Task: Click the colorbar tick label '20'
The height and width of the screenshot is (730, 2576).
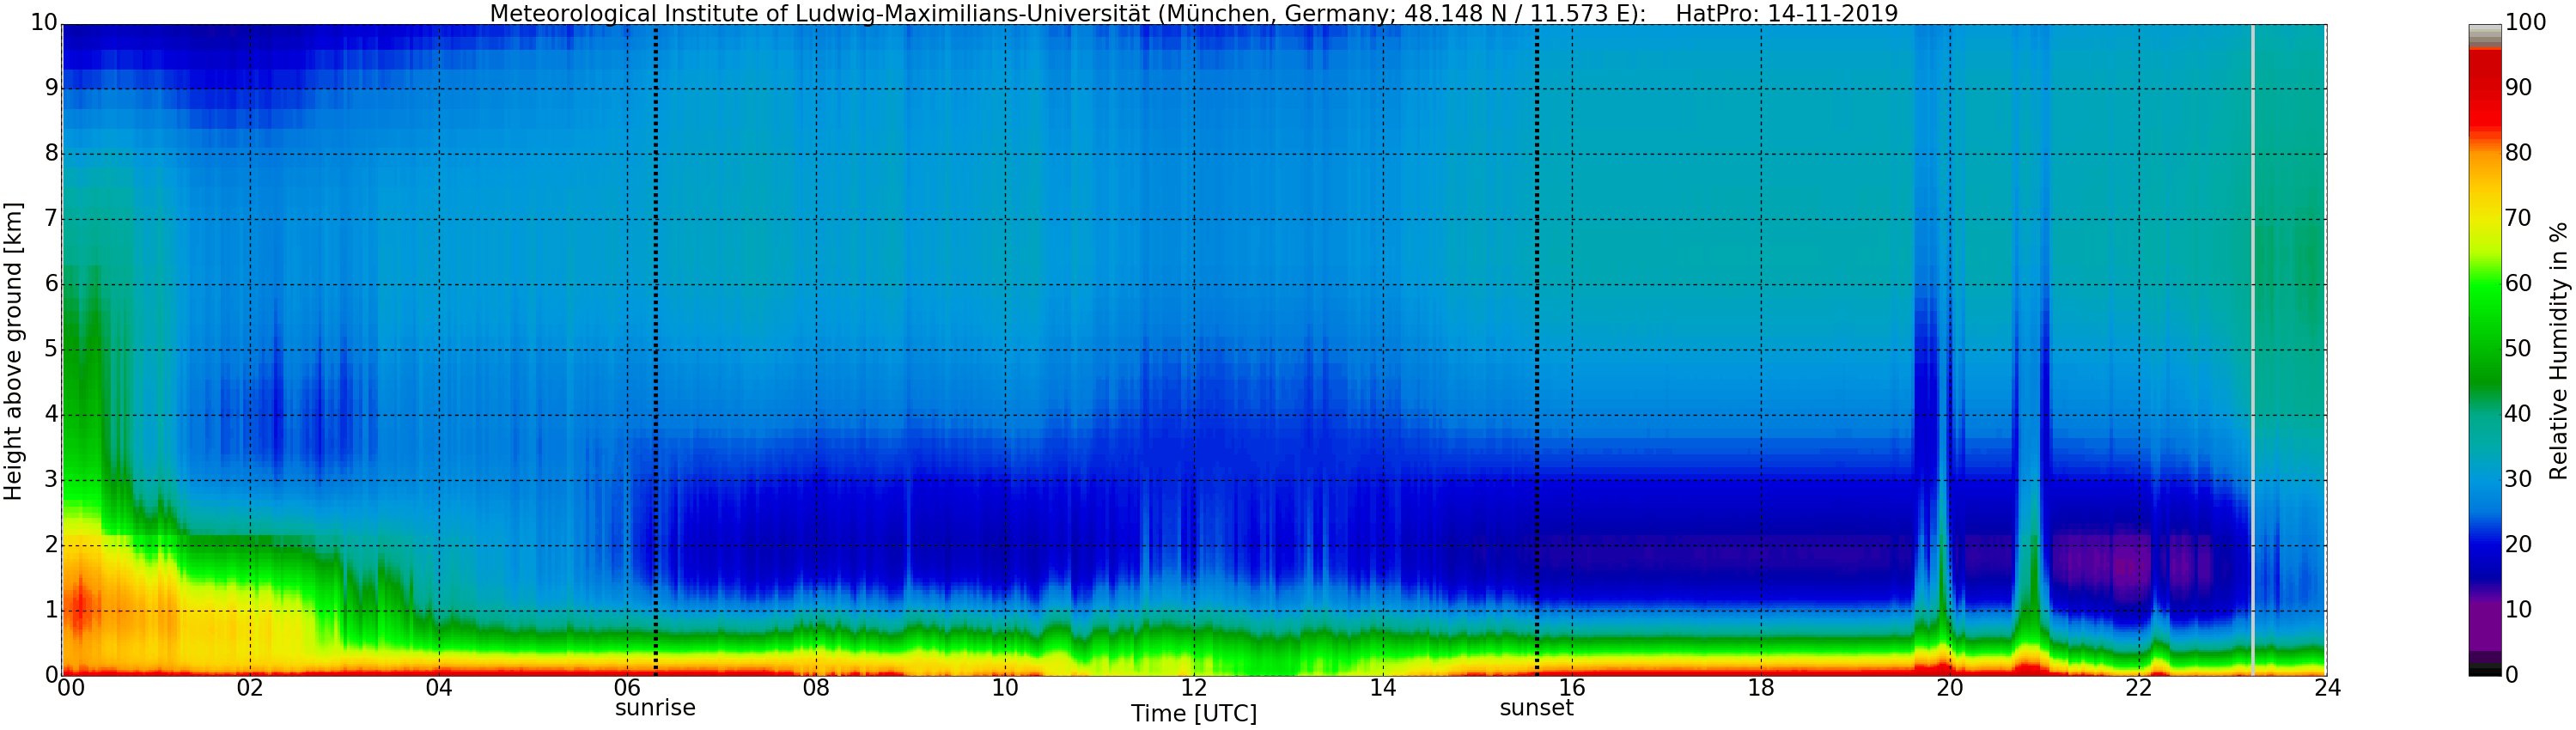Action: pyautogui.click(x=2518, y=545)
